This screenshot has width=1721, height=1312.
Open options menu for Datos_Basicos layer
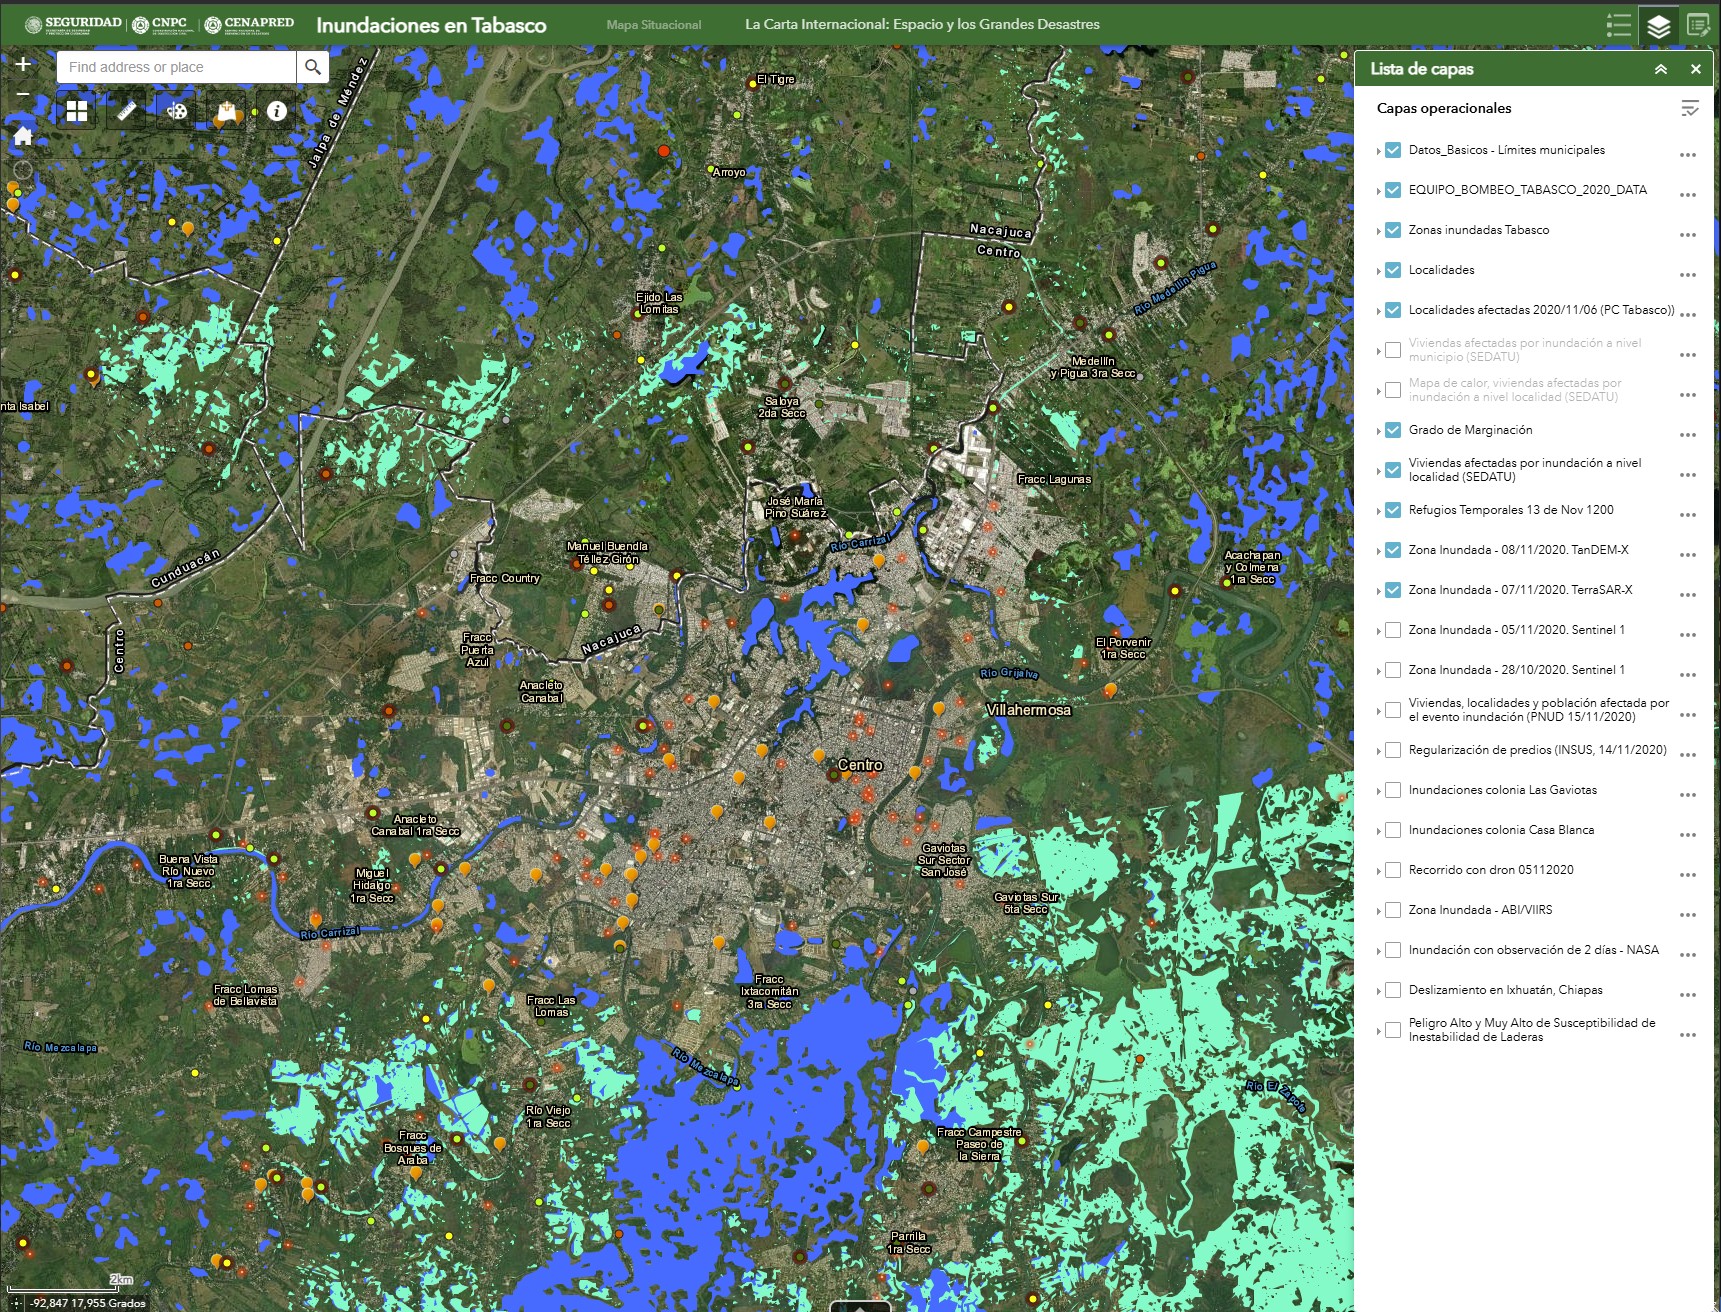point(1688,155)
